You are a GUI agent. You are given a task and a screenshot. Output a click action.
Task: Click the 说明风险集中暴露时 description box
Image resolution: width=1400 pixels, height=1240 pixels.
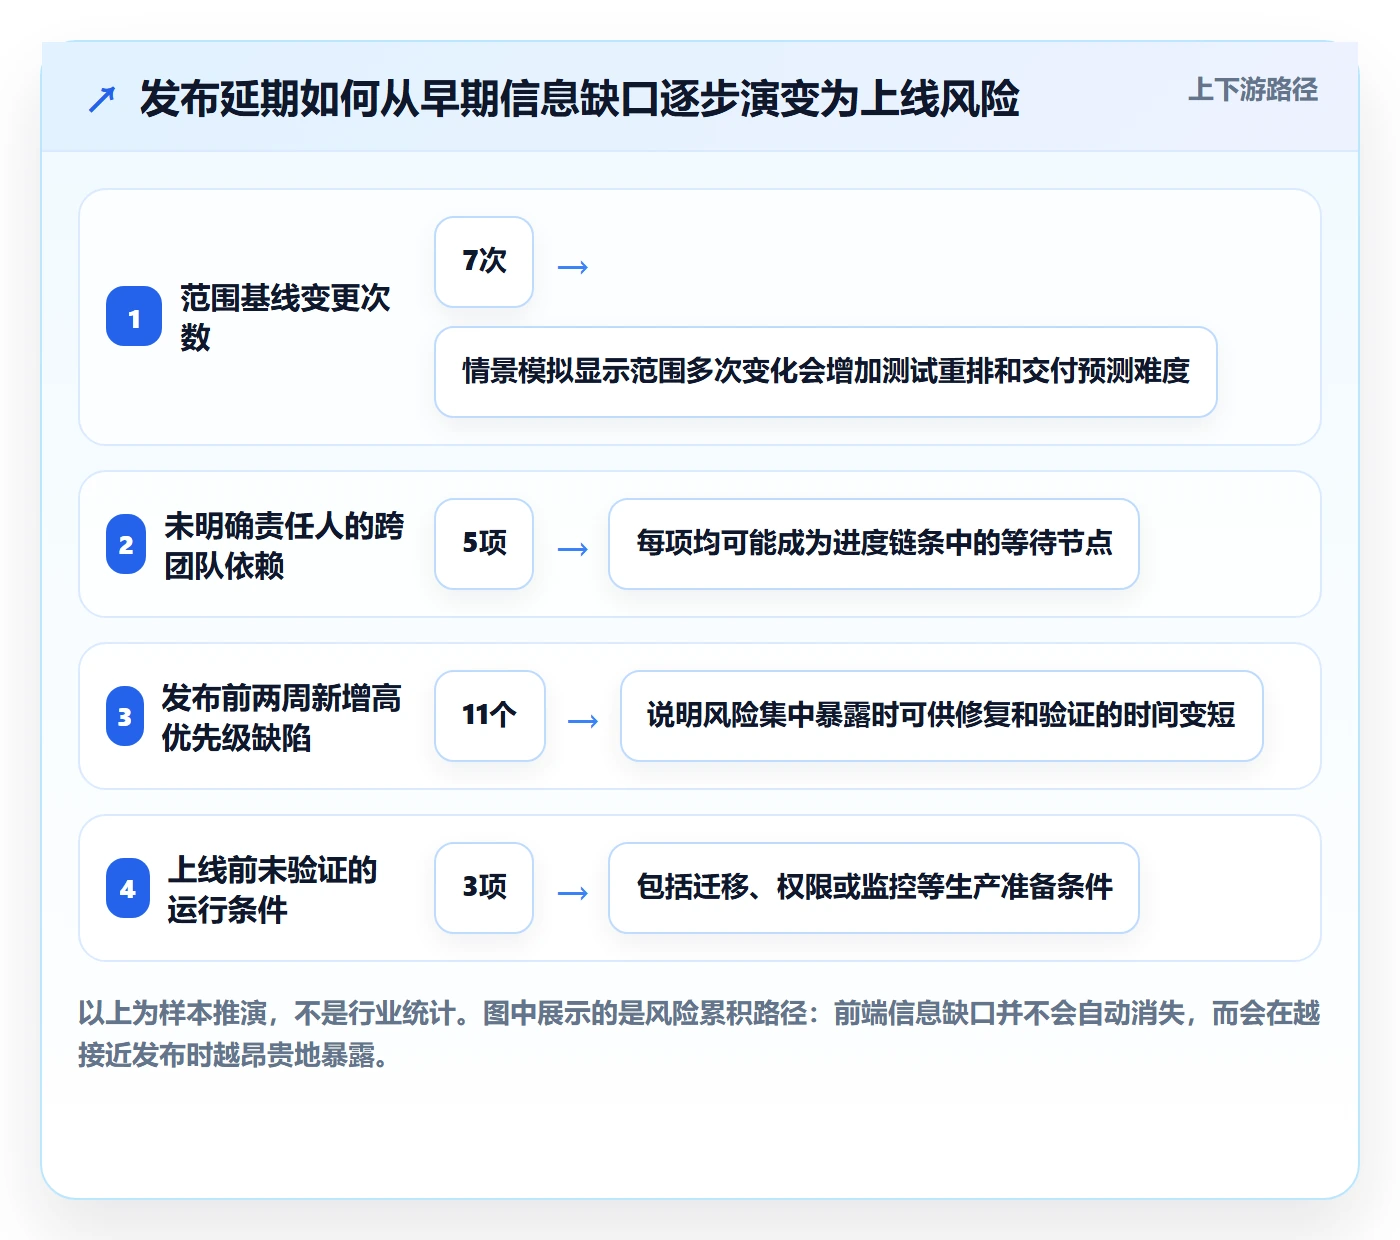tap(942, 716)
